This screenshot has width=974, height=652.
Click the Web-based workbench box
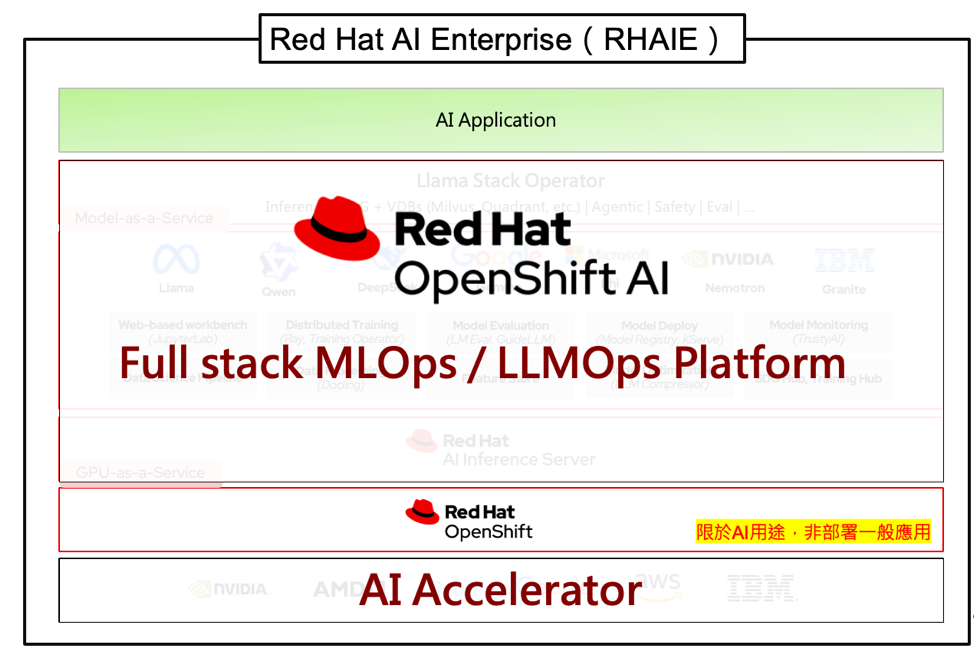click(183, 331)
